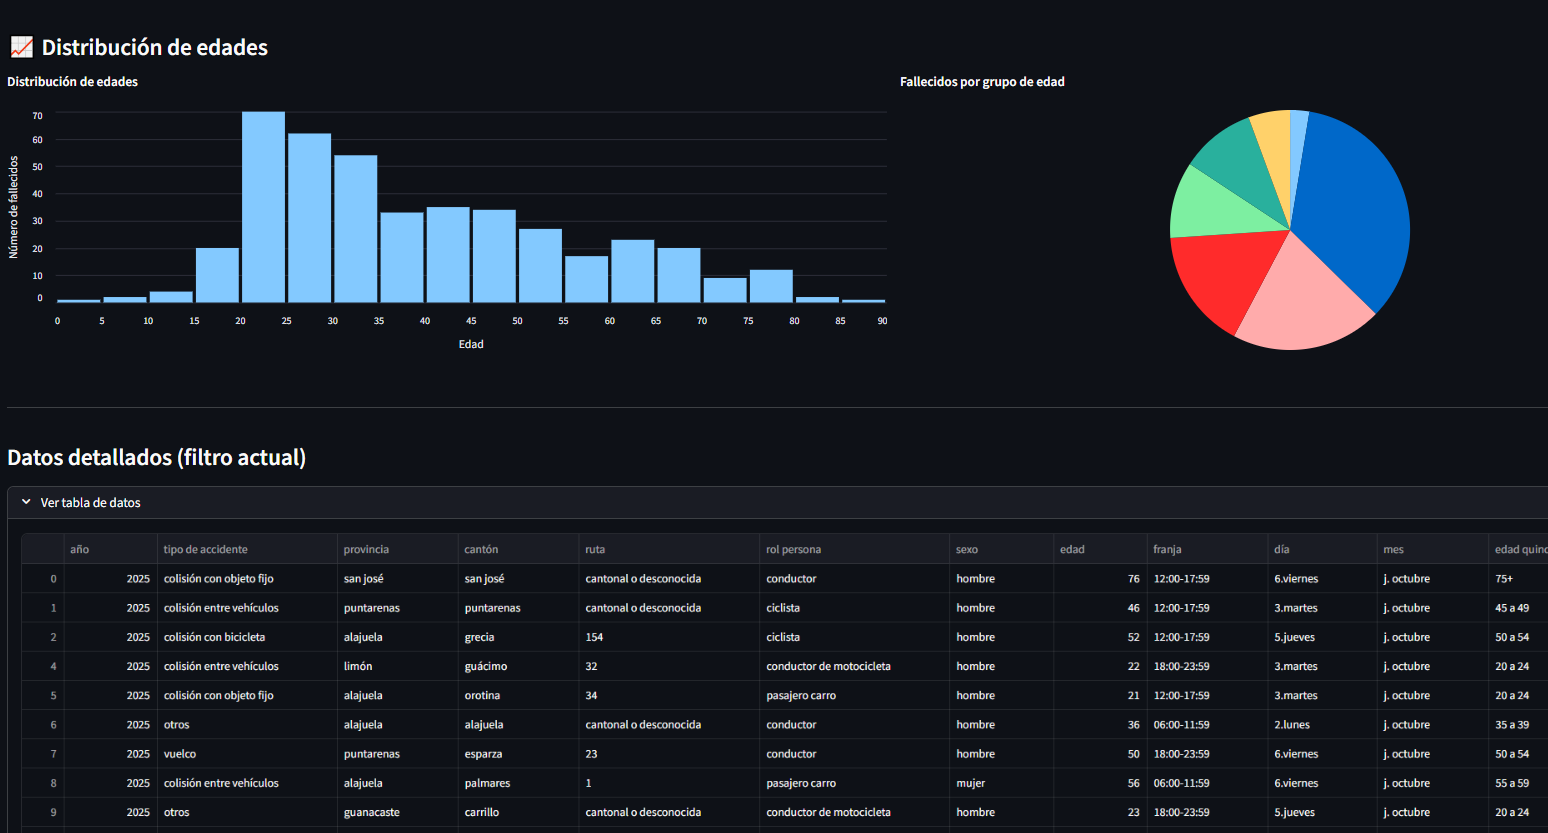The height and width of the screenshot is (833, 1548).
Task: Click the "tipo de accidente" column header
Action: coord(206,549)
